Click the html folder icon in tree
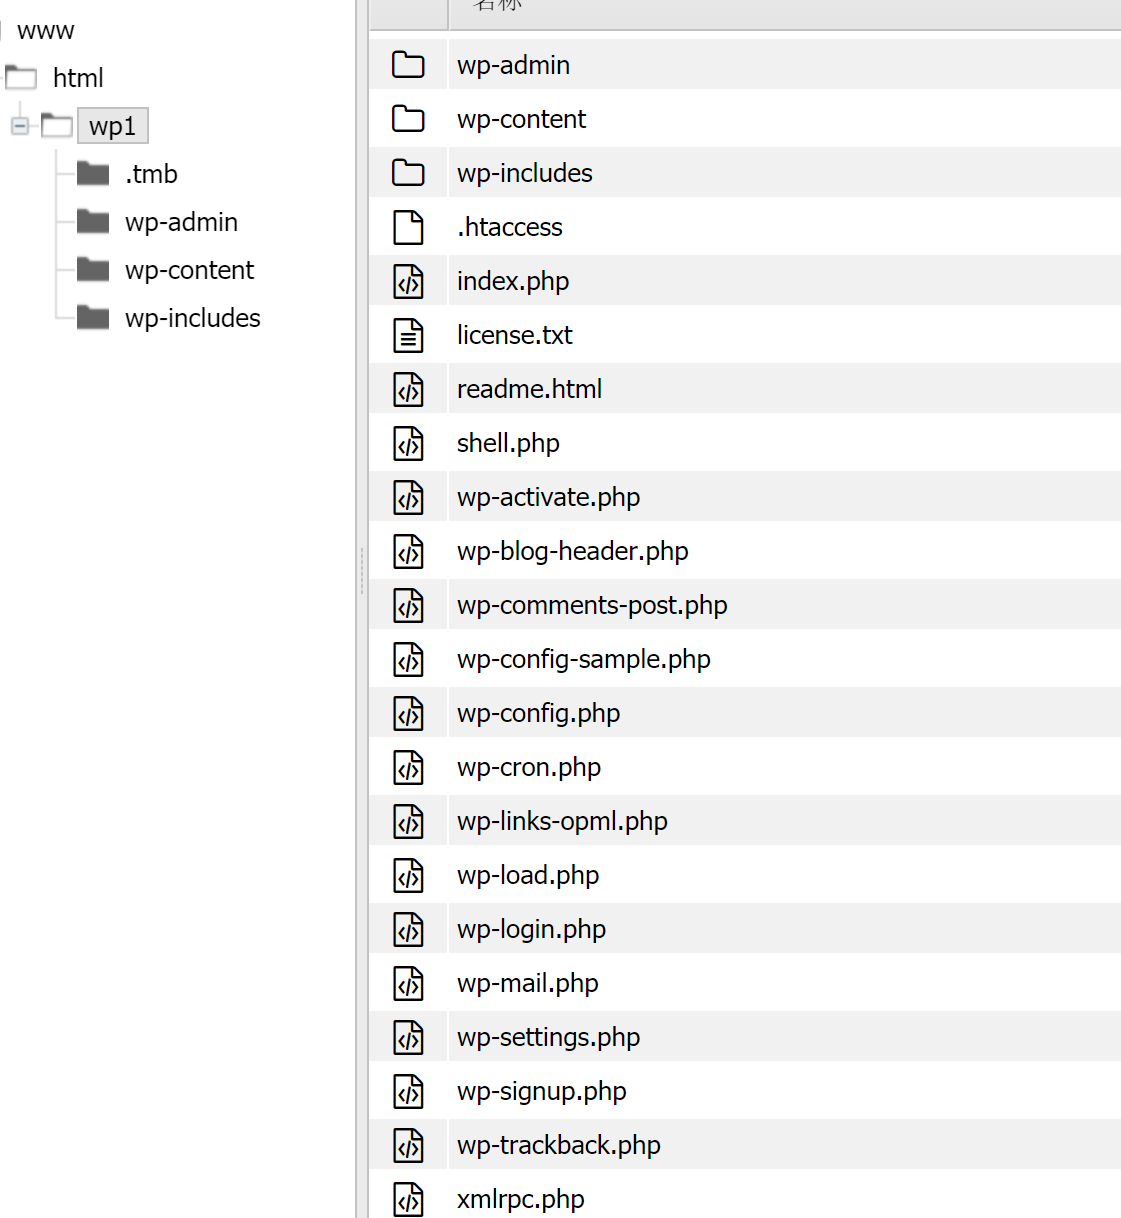 [21, 77]
